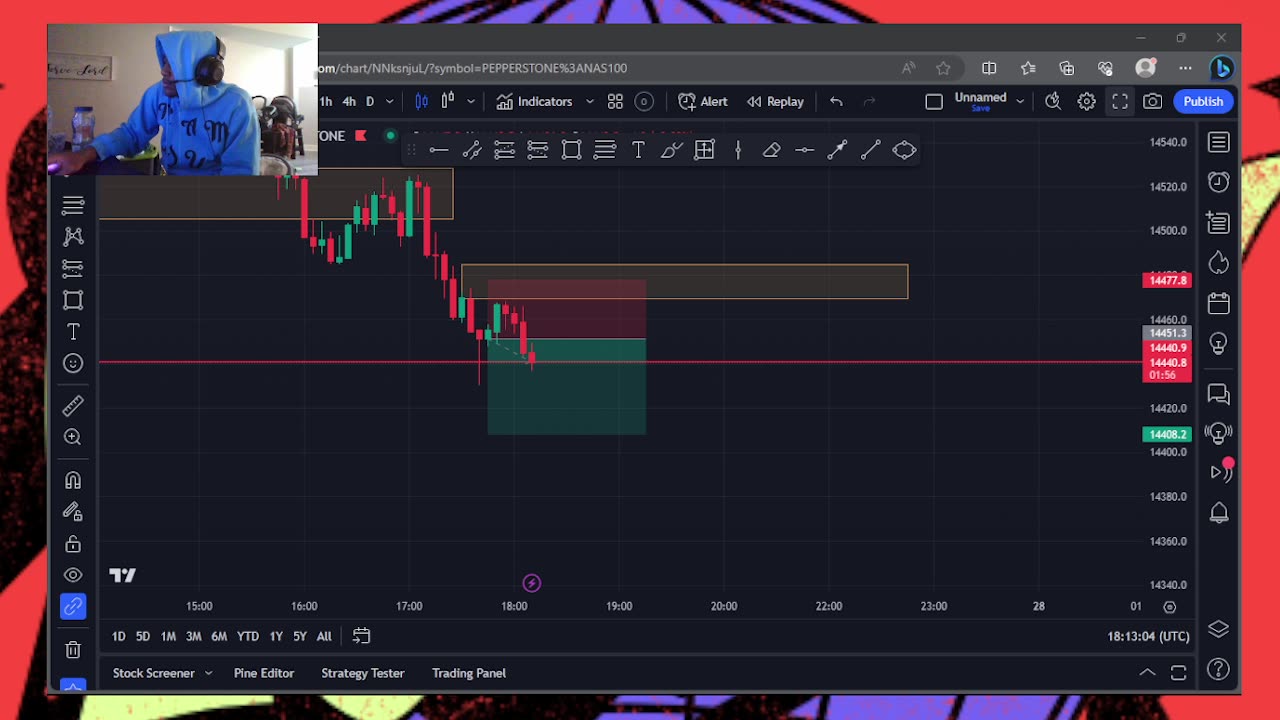Open the Pine Editor tab
Viewport: 1280px width, 720px height.
click(x=264, y=673)
